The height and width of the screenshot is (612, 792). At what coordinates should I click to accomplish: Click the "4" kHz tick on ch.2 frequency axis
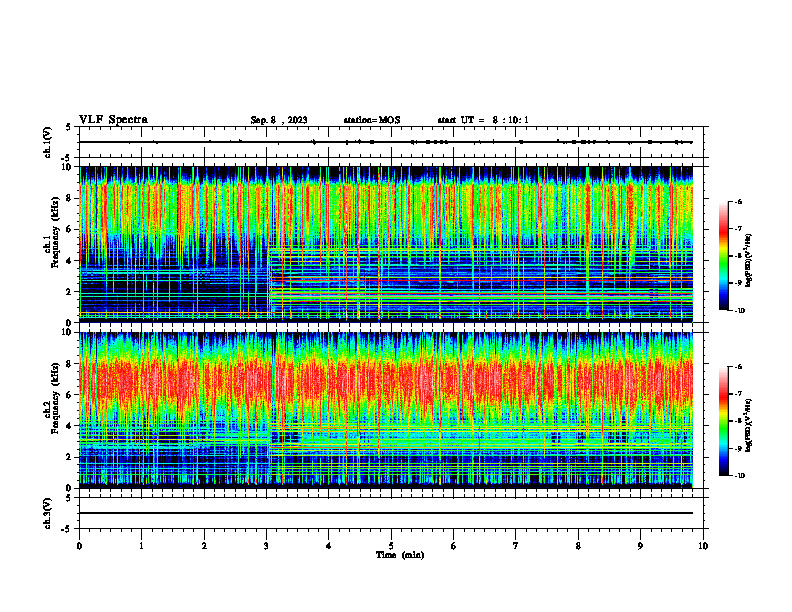point(70,426)
